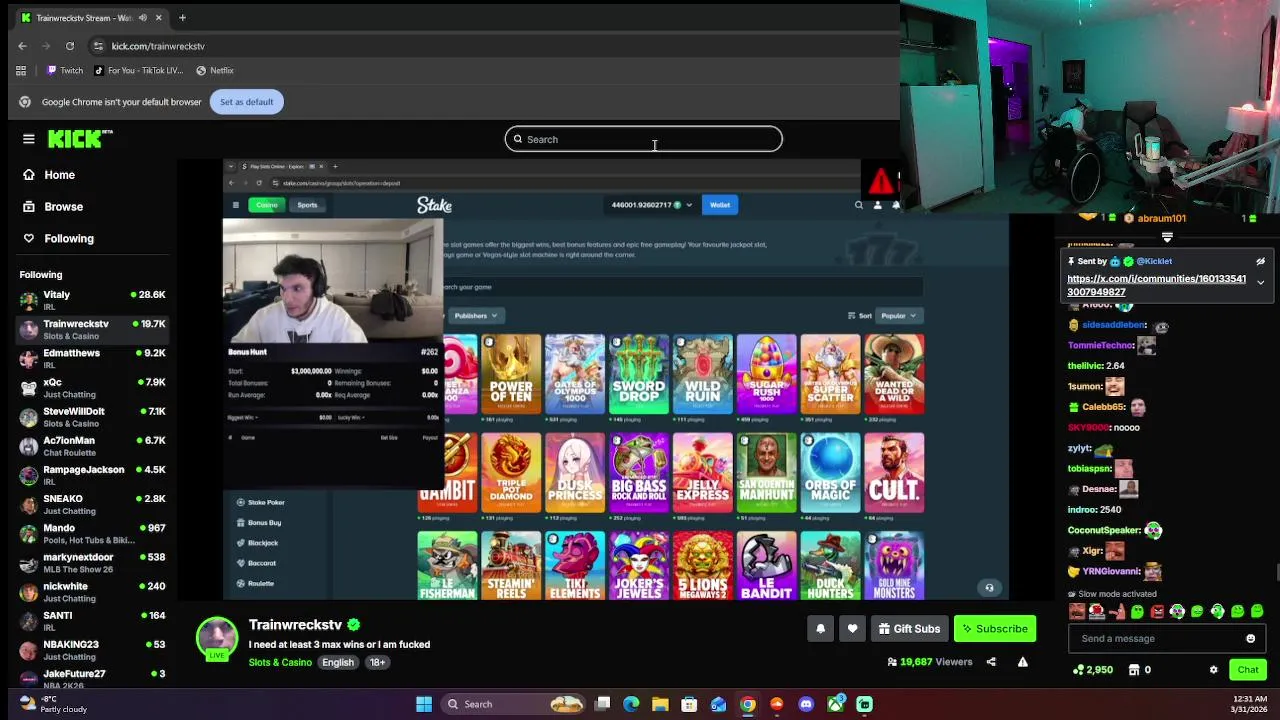Toggle stream notifications bell
The width and height of the screenshot is (1280, 720).
pyautogui.click(x=820, y=629)
